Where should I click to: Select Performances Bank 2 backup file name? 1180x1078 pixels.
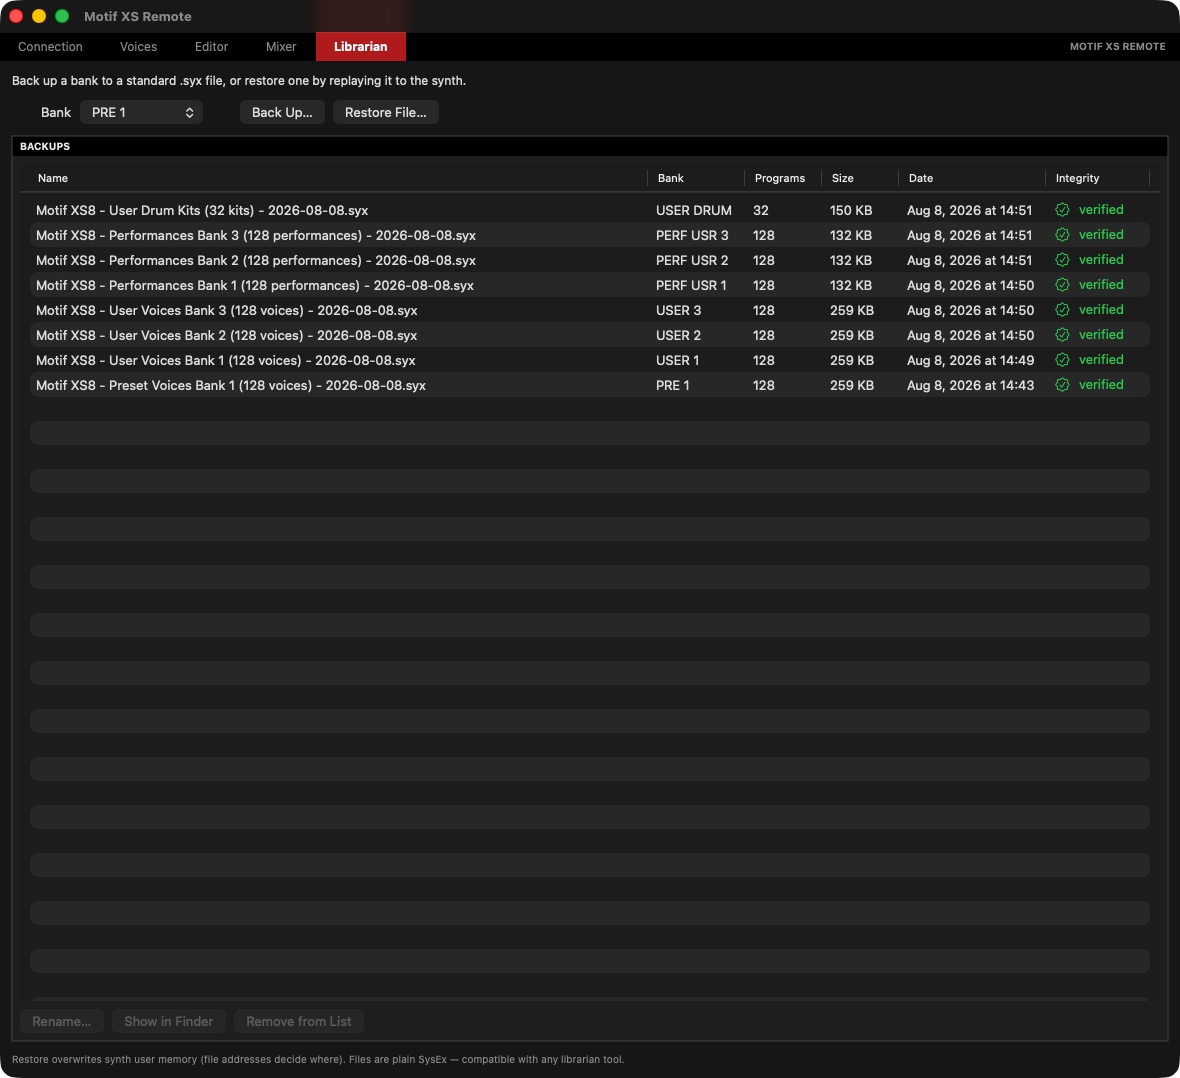(x=256, y=260)
